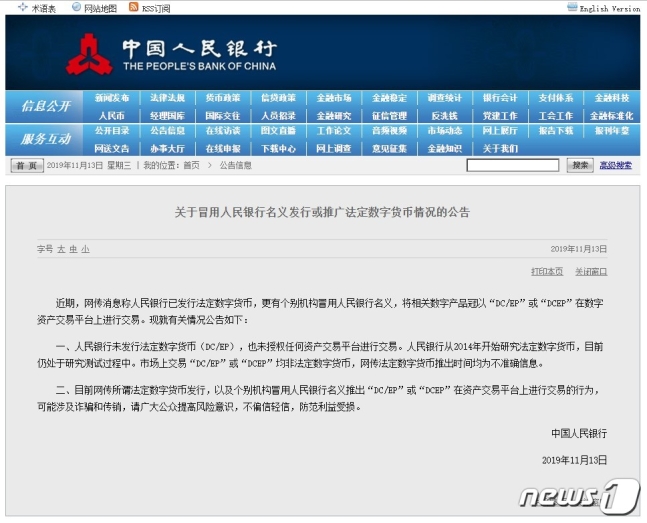Click the People's Bank of China red logo
The image size is (647, 523).
[x=89, y=54]
